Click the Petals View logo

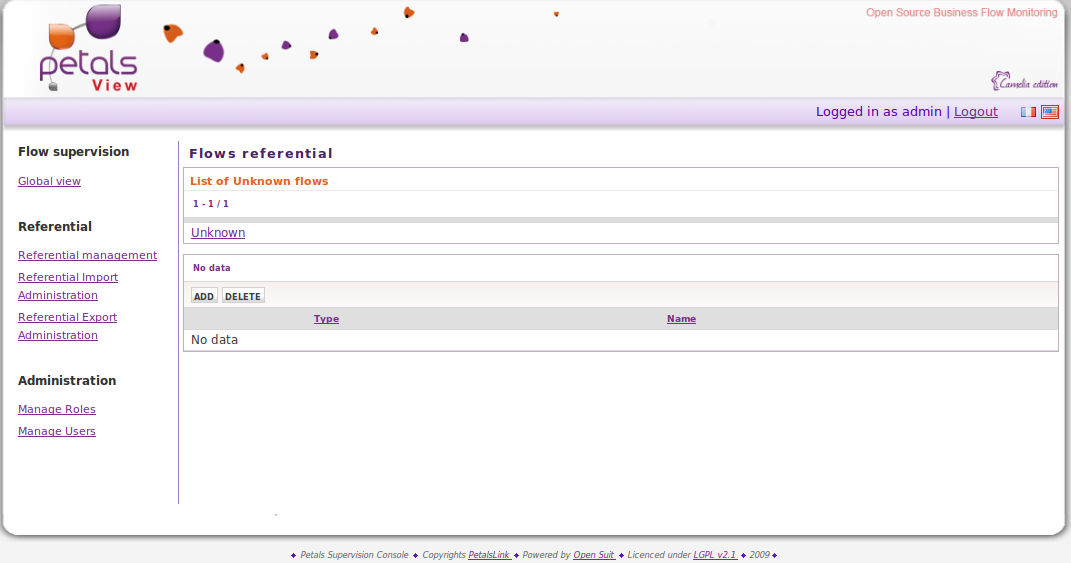coord(88,50)
